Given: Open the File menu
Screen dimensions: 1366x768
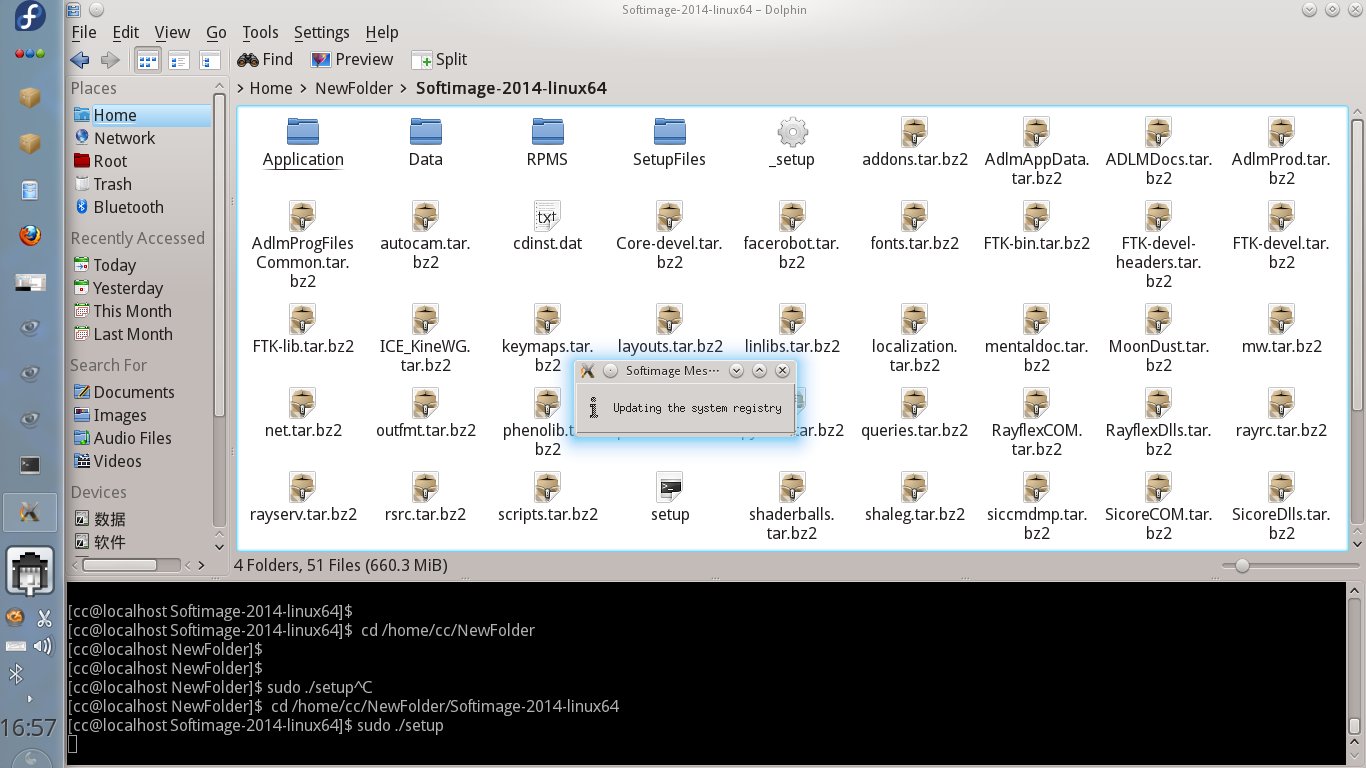Looking at the screenshot, I should tap(84, 32).
